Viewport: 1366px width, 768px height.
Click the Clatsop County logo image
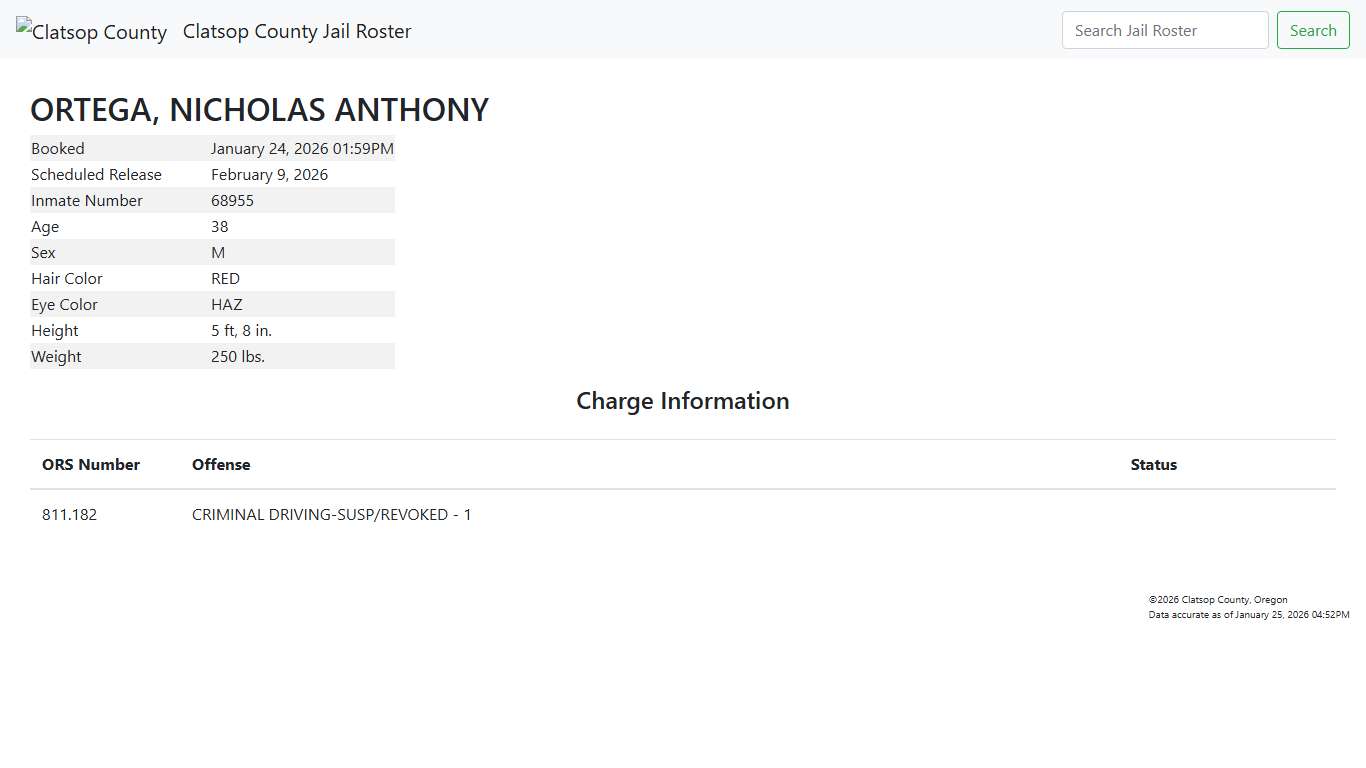click(x=91, y=32)
